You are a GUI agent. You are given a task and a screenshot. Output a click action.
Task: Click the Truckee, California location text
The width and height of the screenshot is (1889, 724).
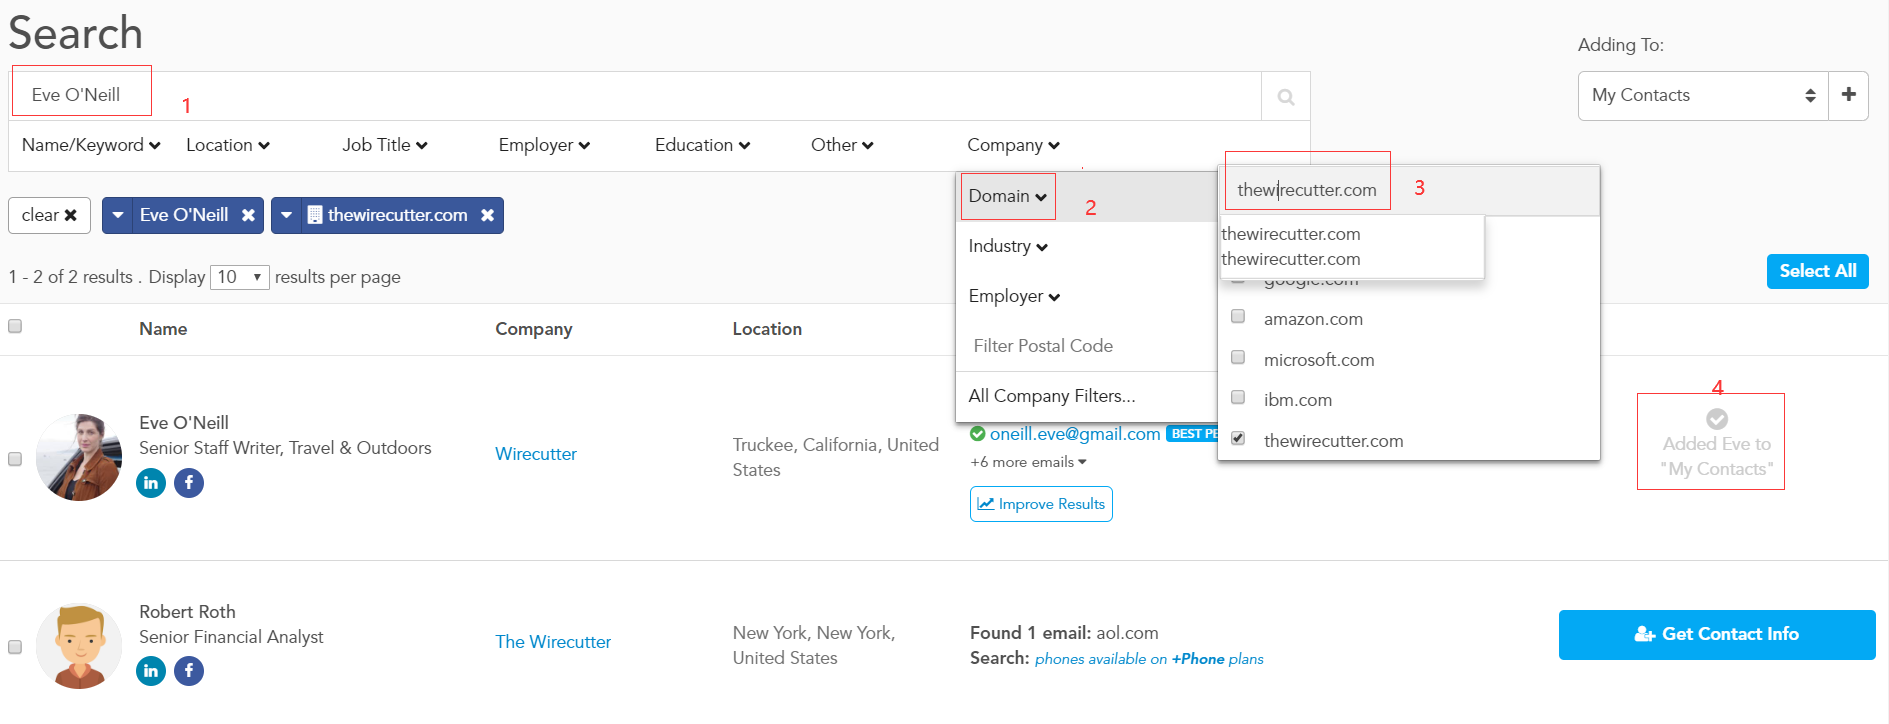pyautogui.click(x=836, y=457)
